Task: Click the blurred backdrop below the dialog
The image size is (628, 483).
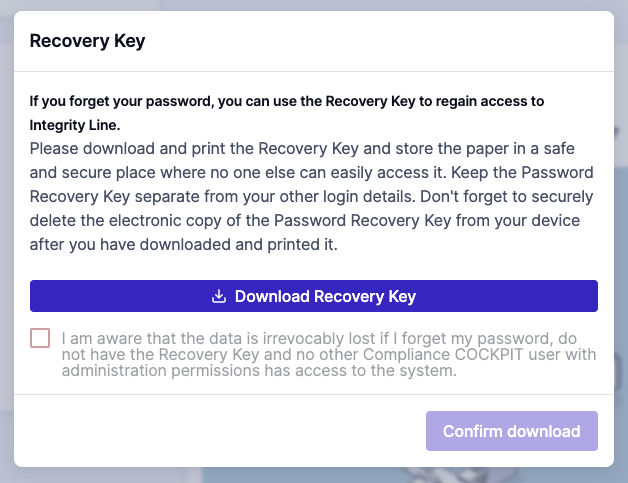Action: click(x=314, y=475)
